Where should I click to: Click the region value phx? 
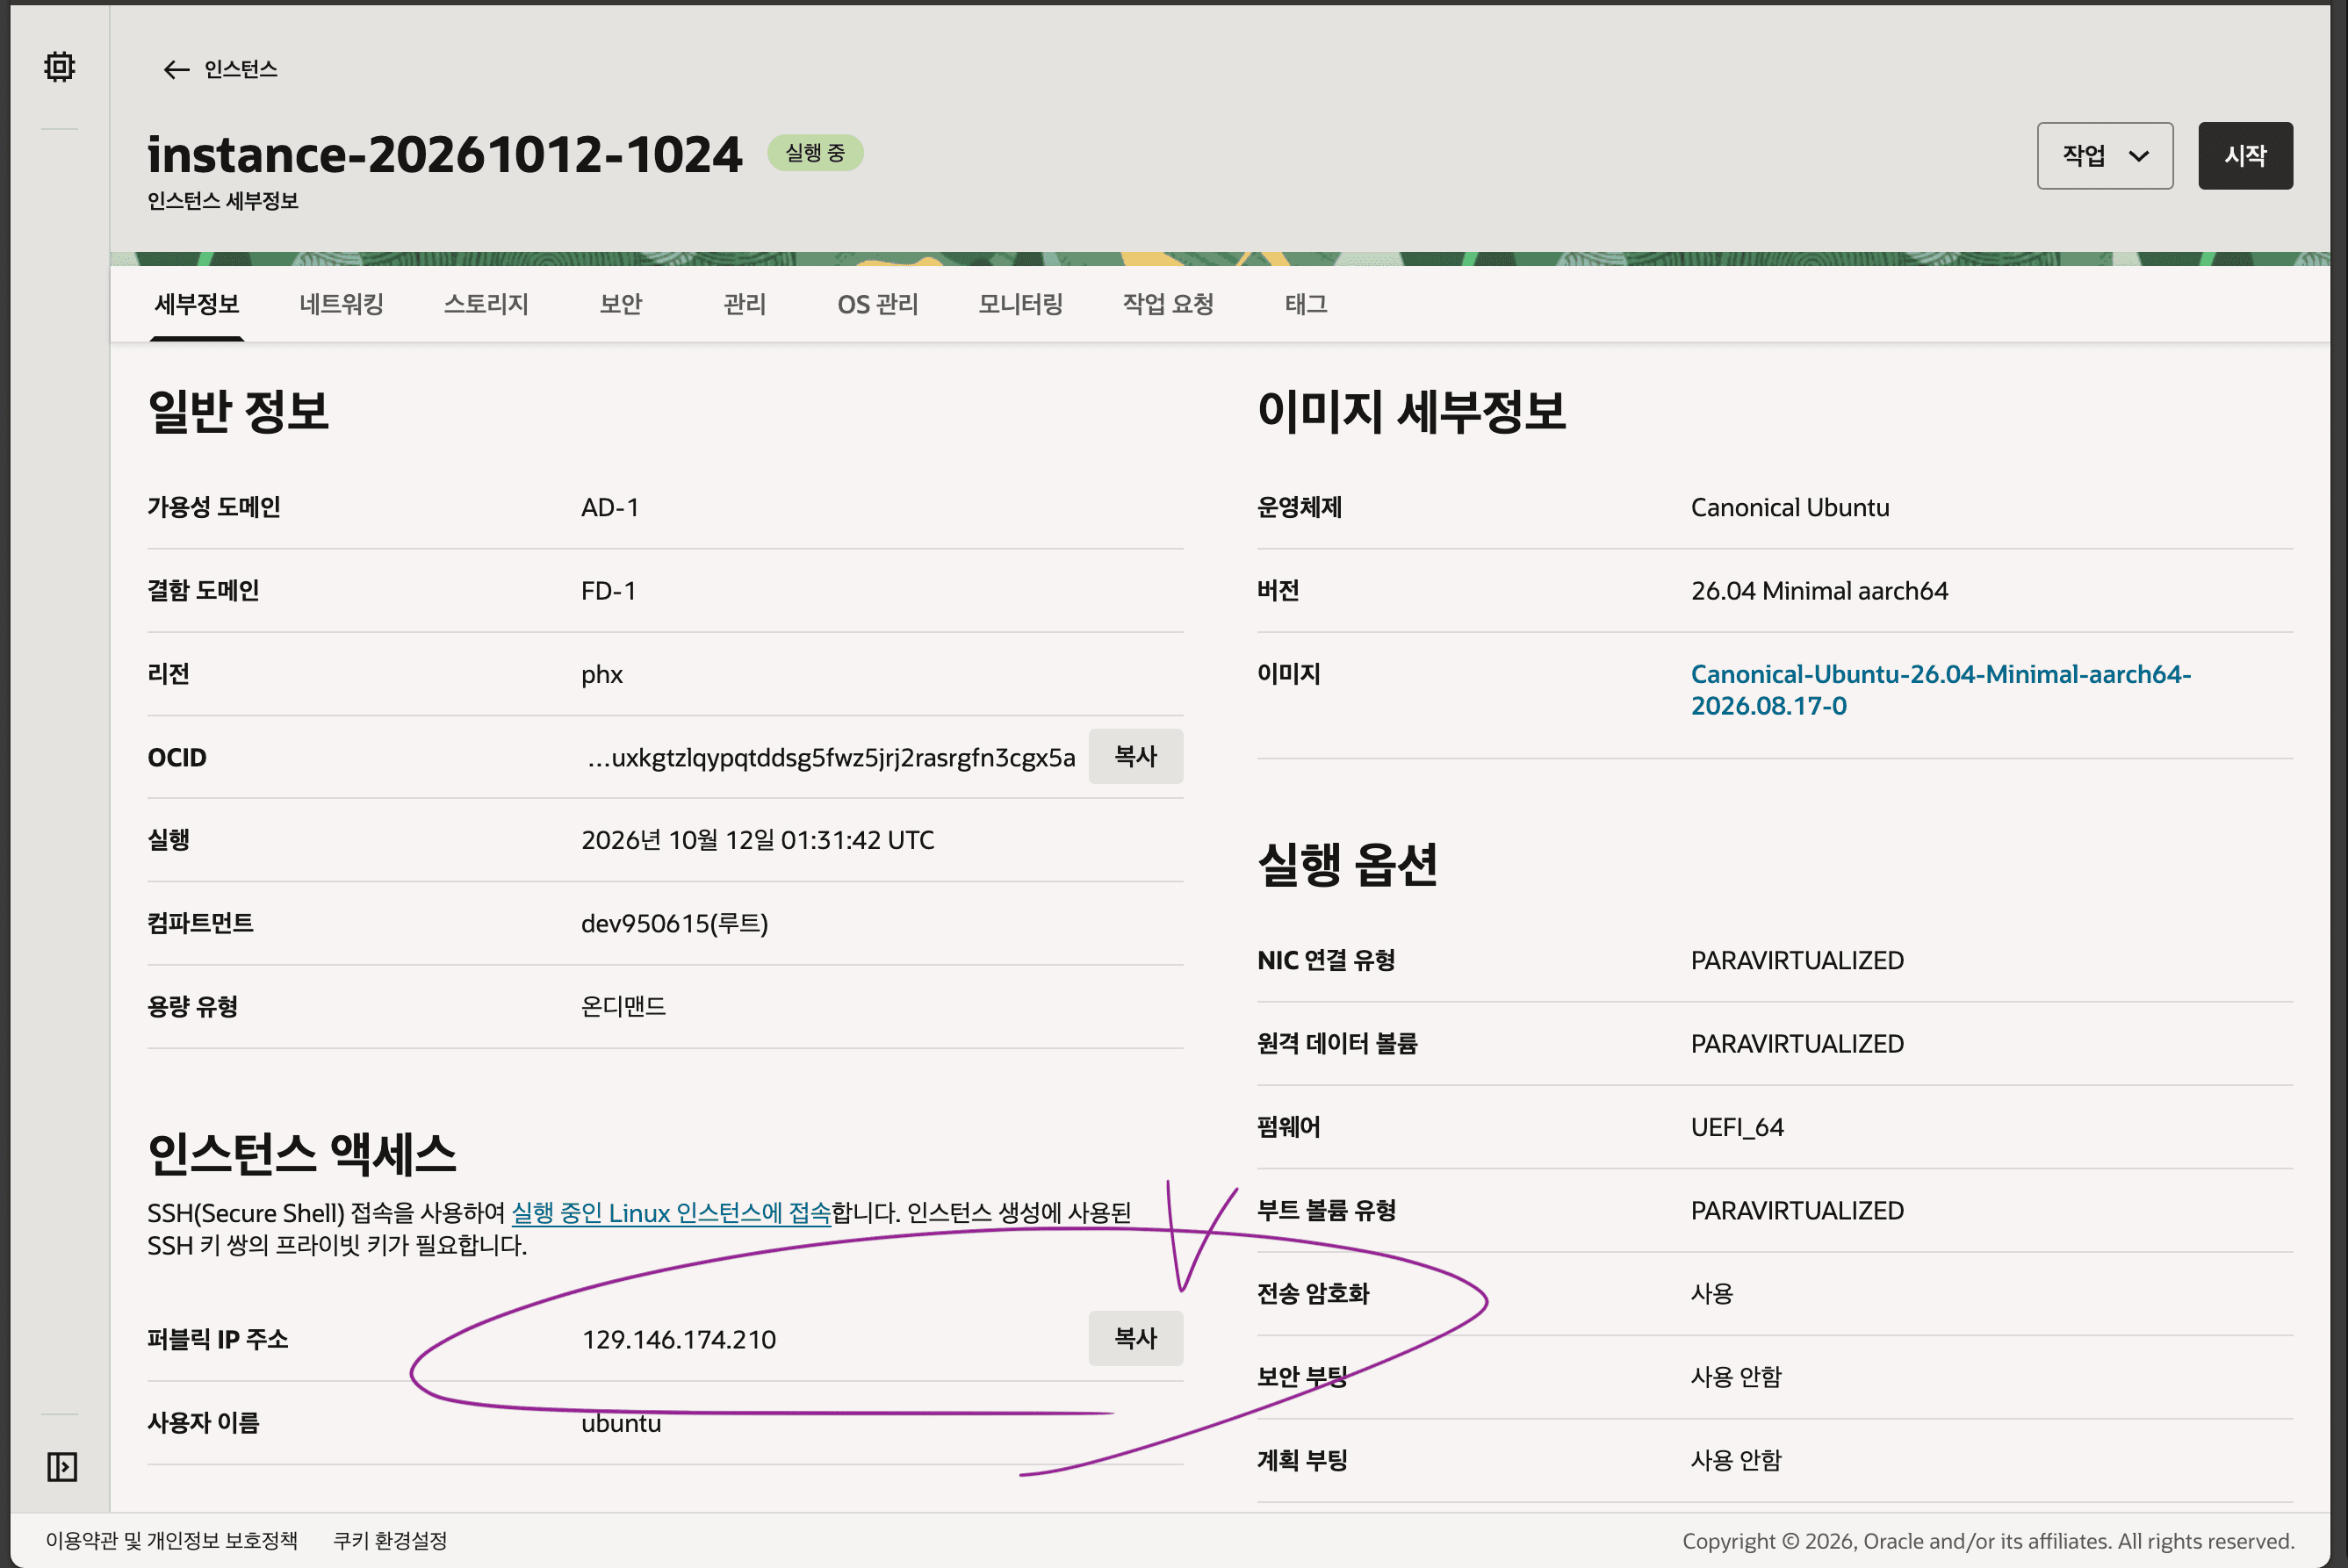602,675
